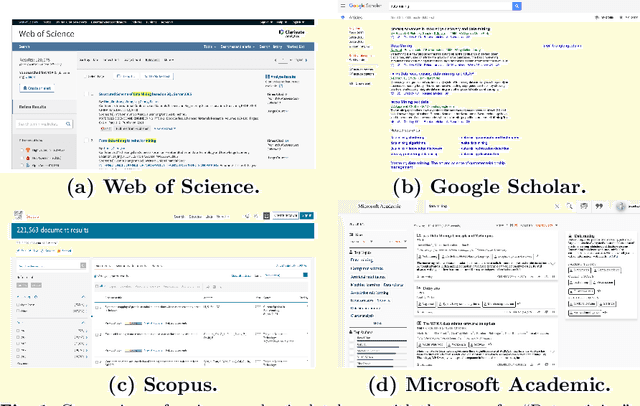Viewport: 640px width, 406px height.
Task: Tick the second Web of Science result checkbox
Action: point(86,142)
